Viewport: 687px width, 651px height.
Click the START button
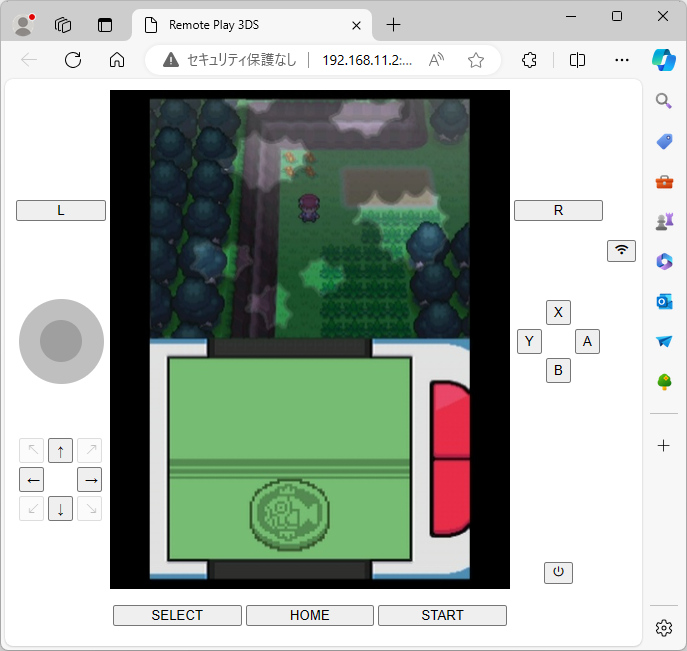442,615
